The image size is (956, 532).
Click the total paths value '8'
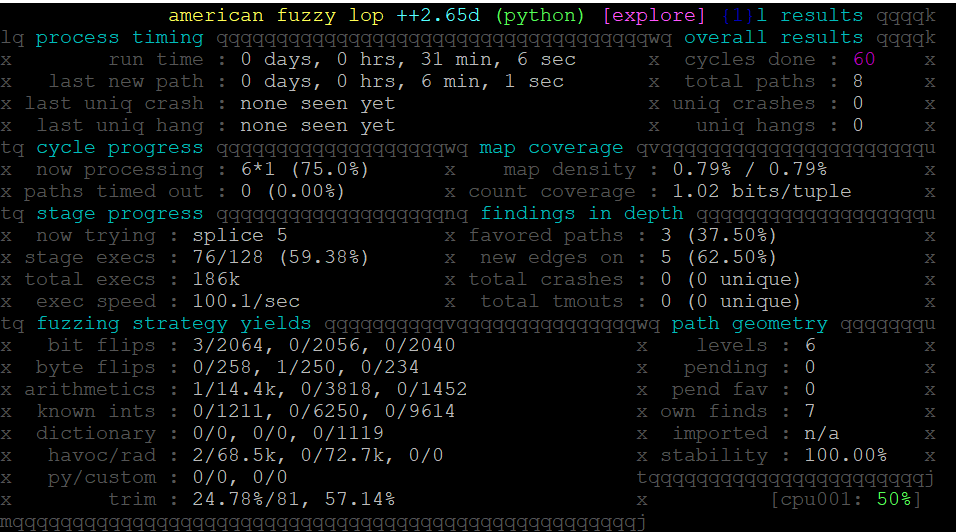(858, 82)
